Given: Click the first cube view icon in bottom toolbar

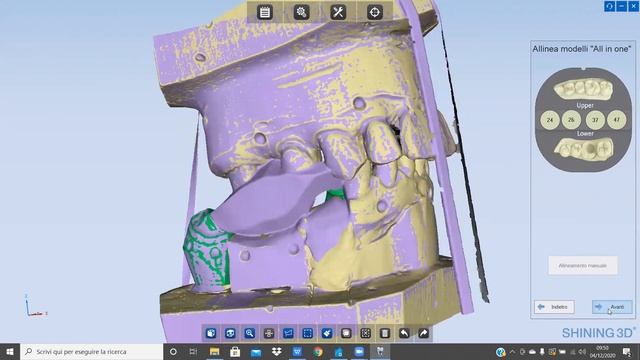Looking at the screenshot, I should pyautogui.click(x=211, y=333).
